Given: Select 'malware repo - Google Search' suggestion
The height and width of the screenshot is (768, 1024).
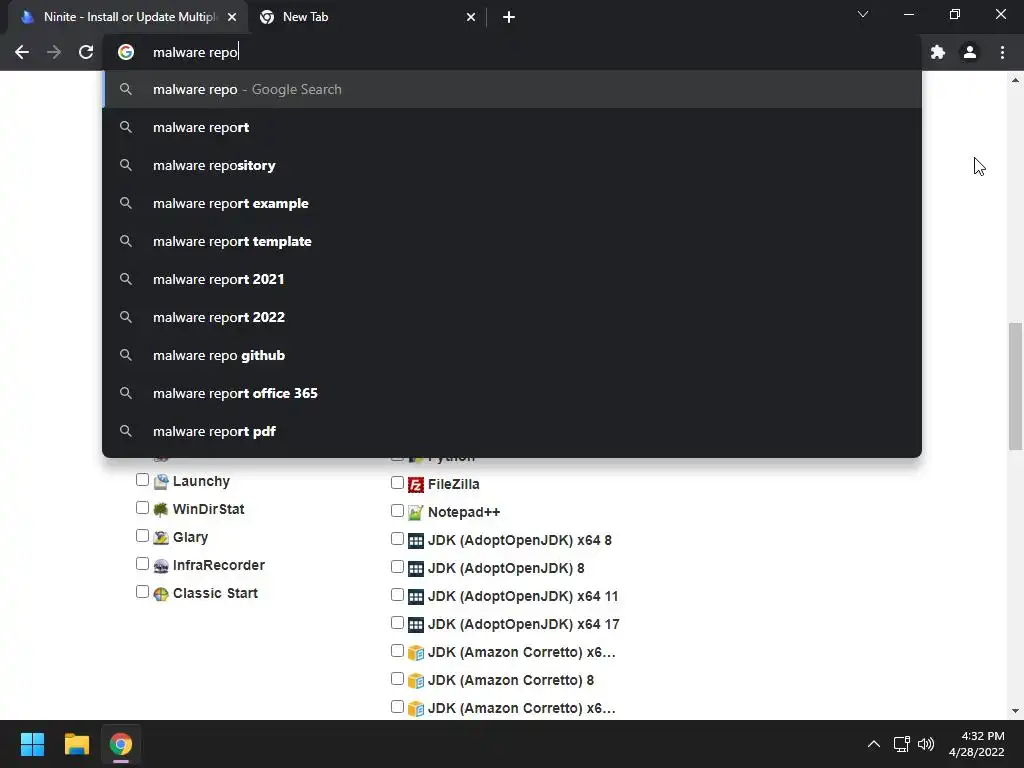Looking at the screenshot, I should 512,89.
